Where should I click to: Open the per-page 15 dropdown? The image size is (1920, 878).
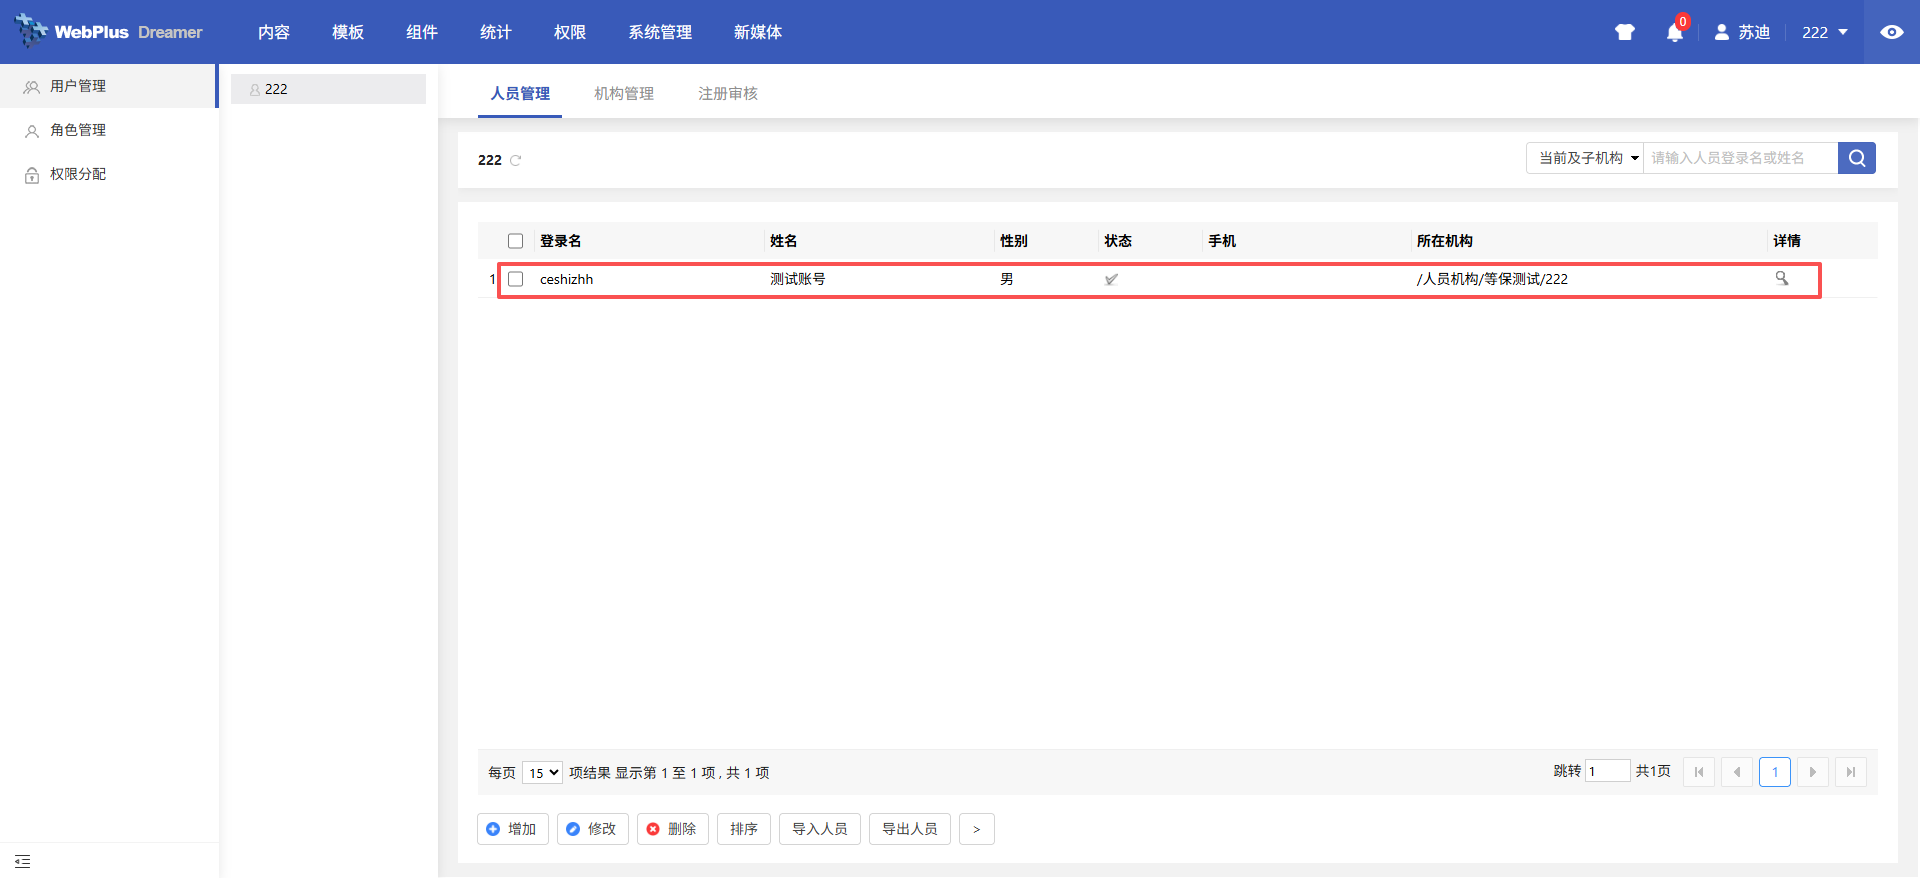pos(542,773)
